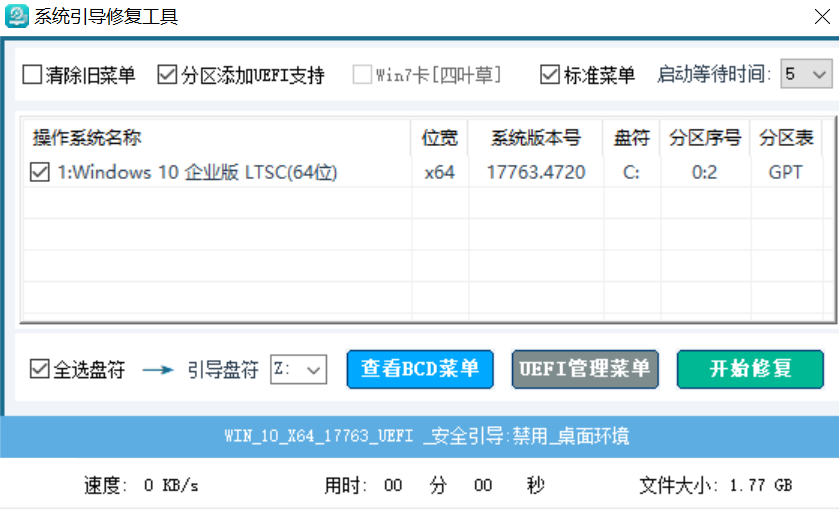This screenshot has height=512, width=839.
Task: Open the 引导盘符 Z: drive dropdown
Action: click(x=299, y=369)
